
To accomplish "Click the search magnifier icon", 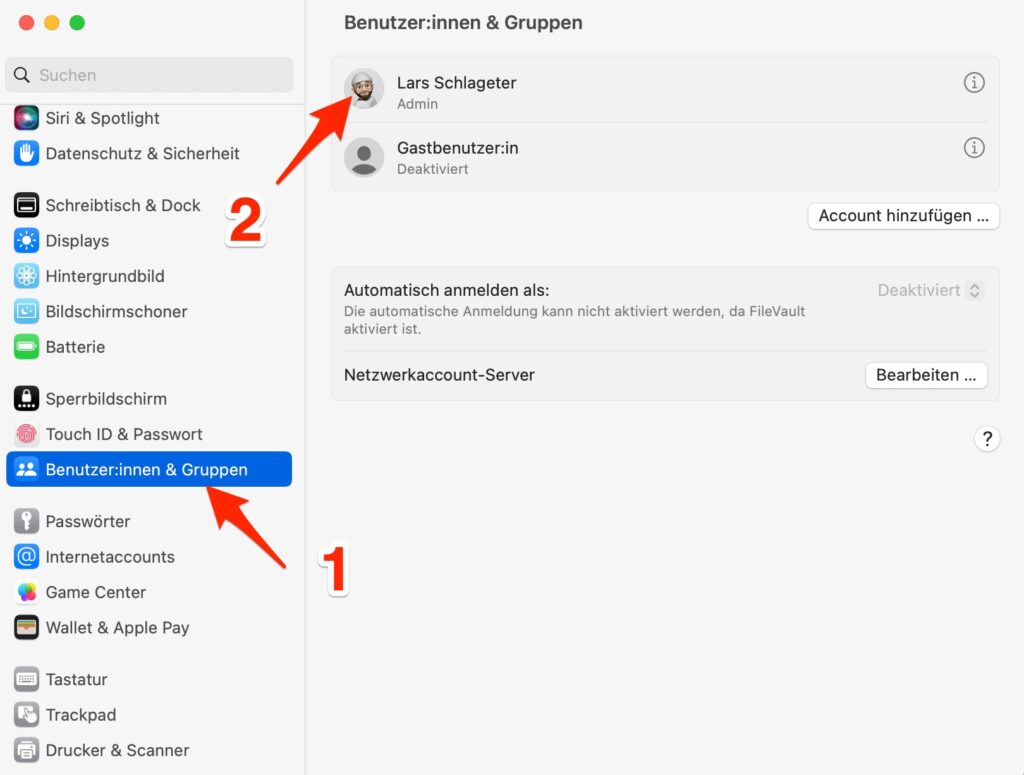I will (22, 75).
